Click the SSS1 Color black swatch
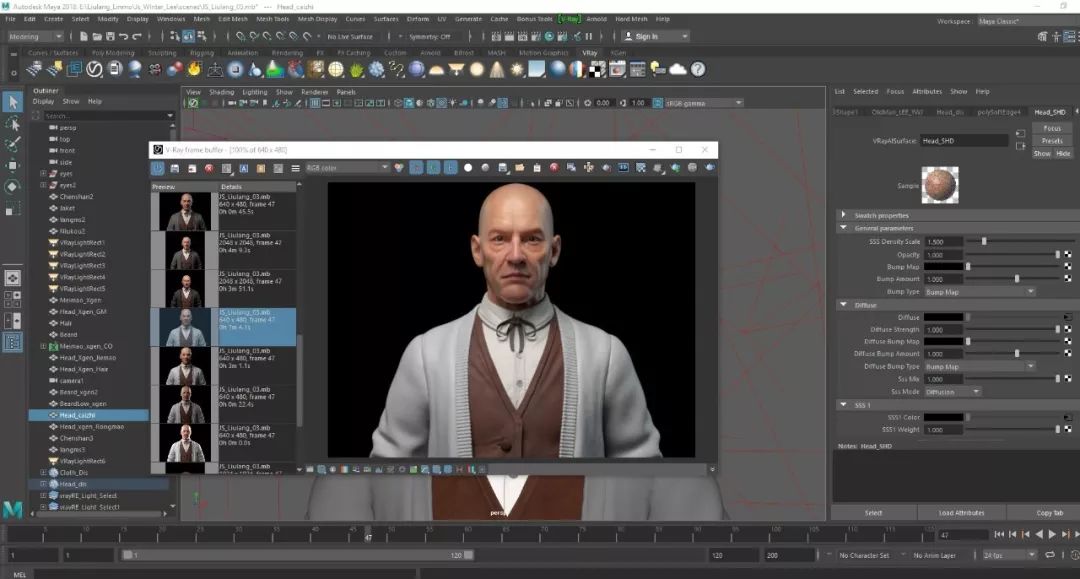 pos(943,417)
